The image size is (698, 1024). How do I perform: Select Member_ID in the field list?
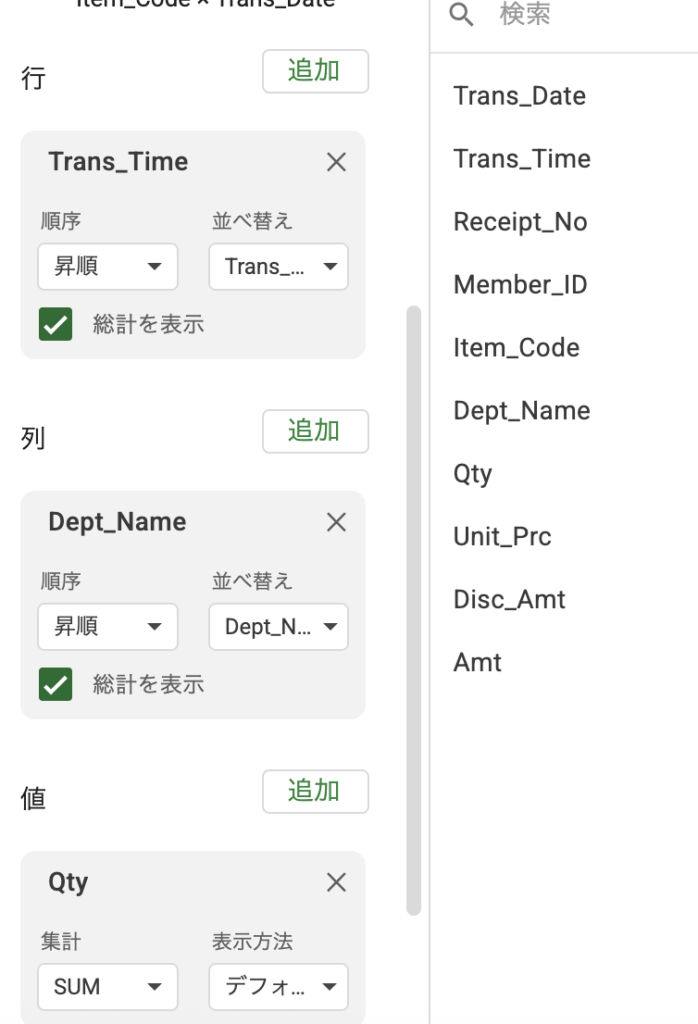tap(520, 285)
